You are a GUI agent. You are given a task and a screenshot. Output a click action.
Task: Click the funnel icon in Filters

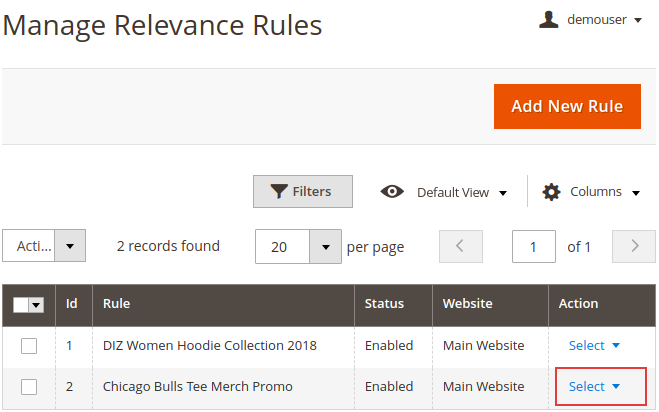click(x=278, y=191)
